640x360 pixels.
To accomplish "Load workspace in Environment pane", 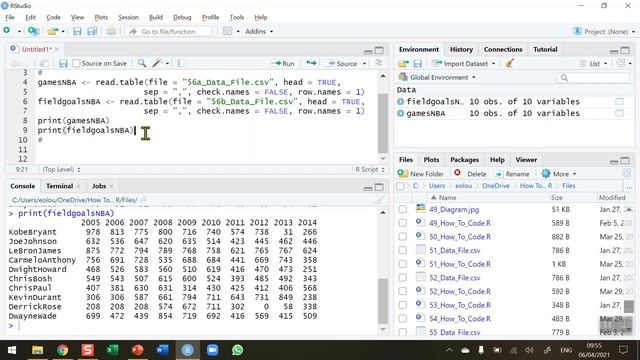I will [x=403, y=64].
